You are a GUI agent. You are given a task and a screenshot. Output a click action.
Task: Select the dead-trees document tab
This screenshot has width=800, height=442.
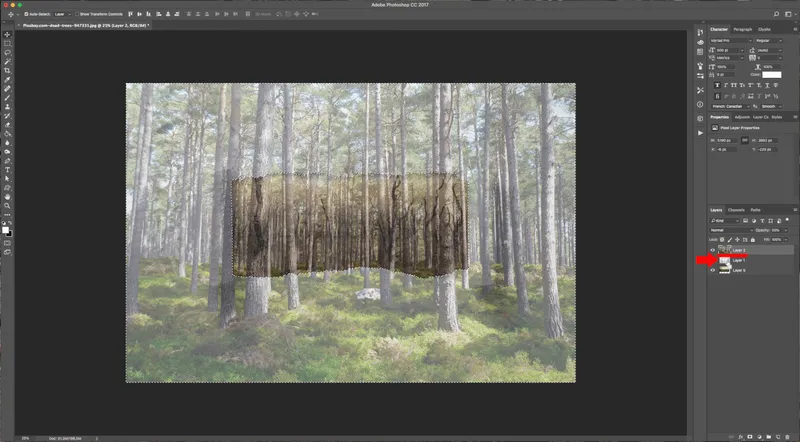[x=84, y=25]
